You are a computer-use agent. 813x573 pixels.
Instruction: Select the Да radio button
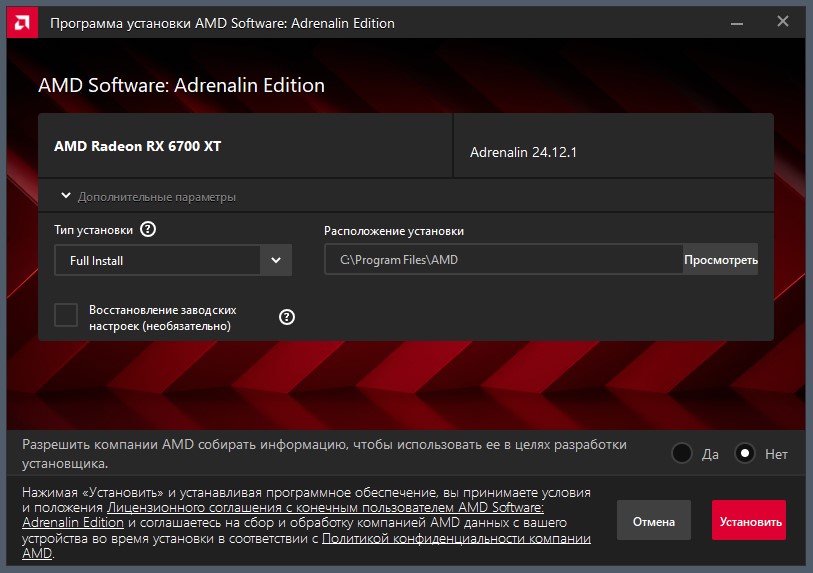(681, 453)
